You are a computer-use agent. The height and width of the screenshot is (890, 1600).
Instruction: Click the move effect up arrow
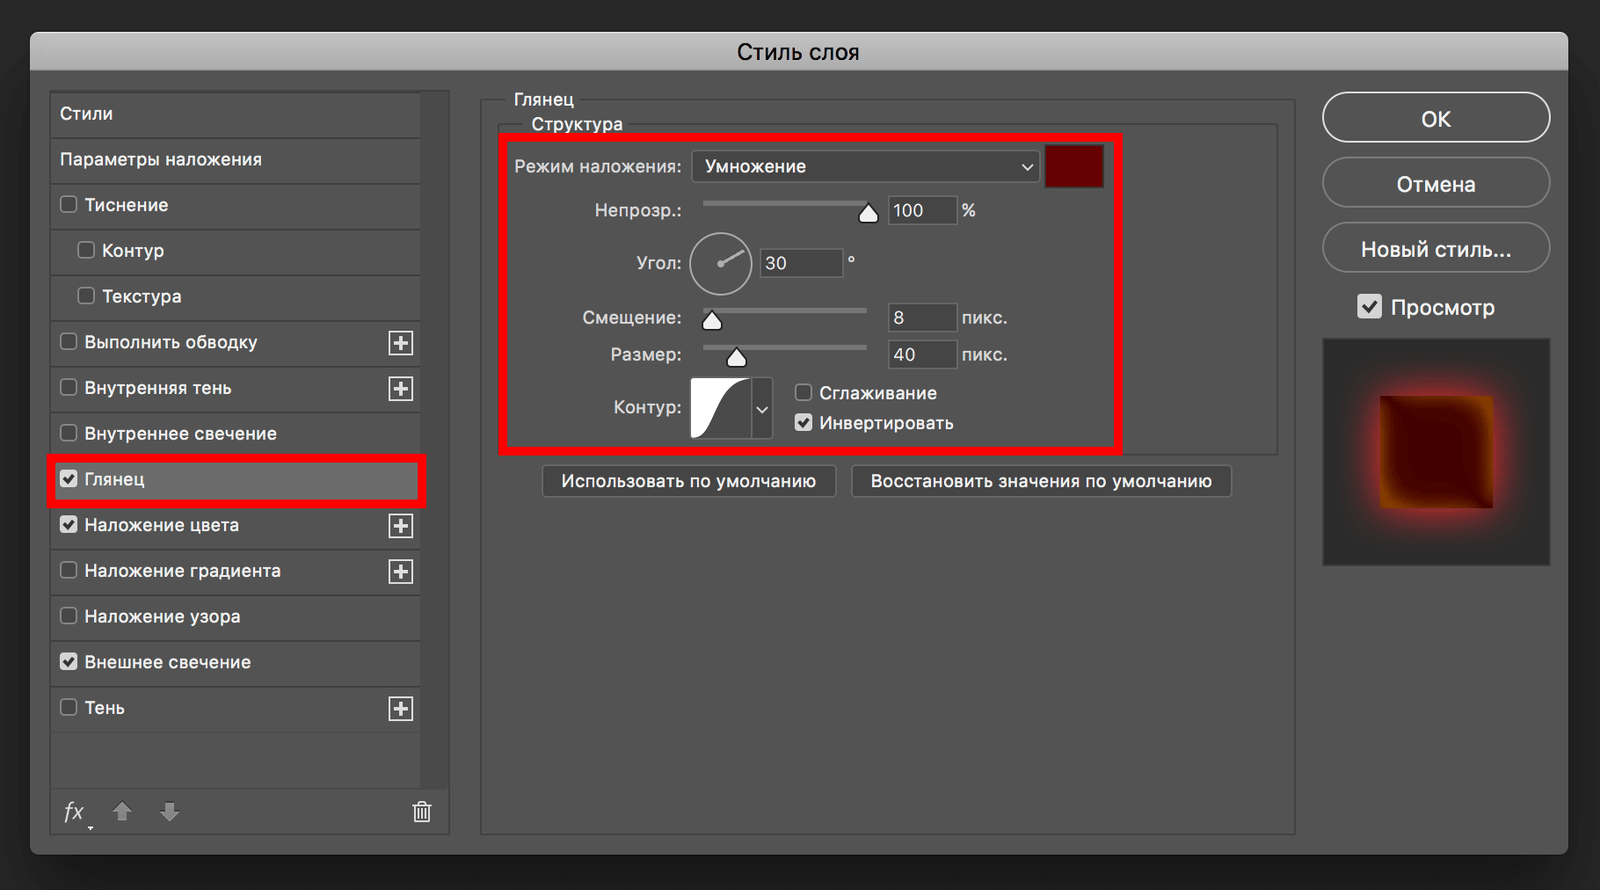point(122,812)
